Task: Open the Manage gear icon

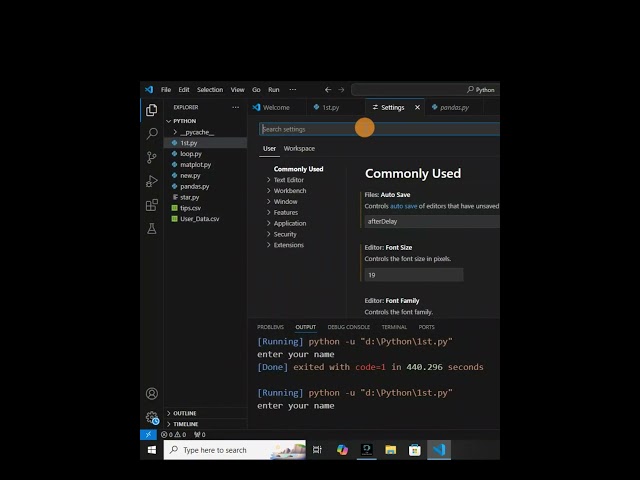Action: click(x=152, y=418)
